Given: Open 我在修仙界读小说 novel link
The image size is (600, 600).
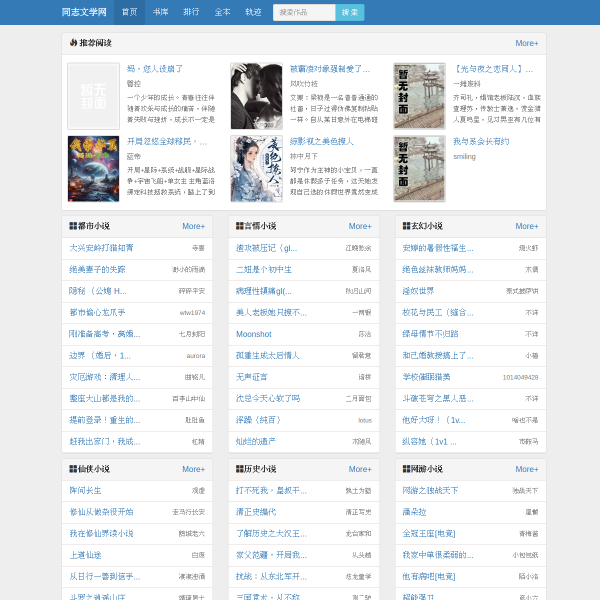Looking at the screenshot, I should pyautogui.click(x=101, y=533).
